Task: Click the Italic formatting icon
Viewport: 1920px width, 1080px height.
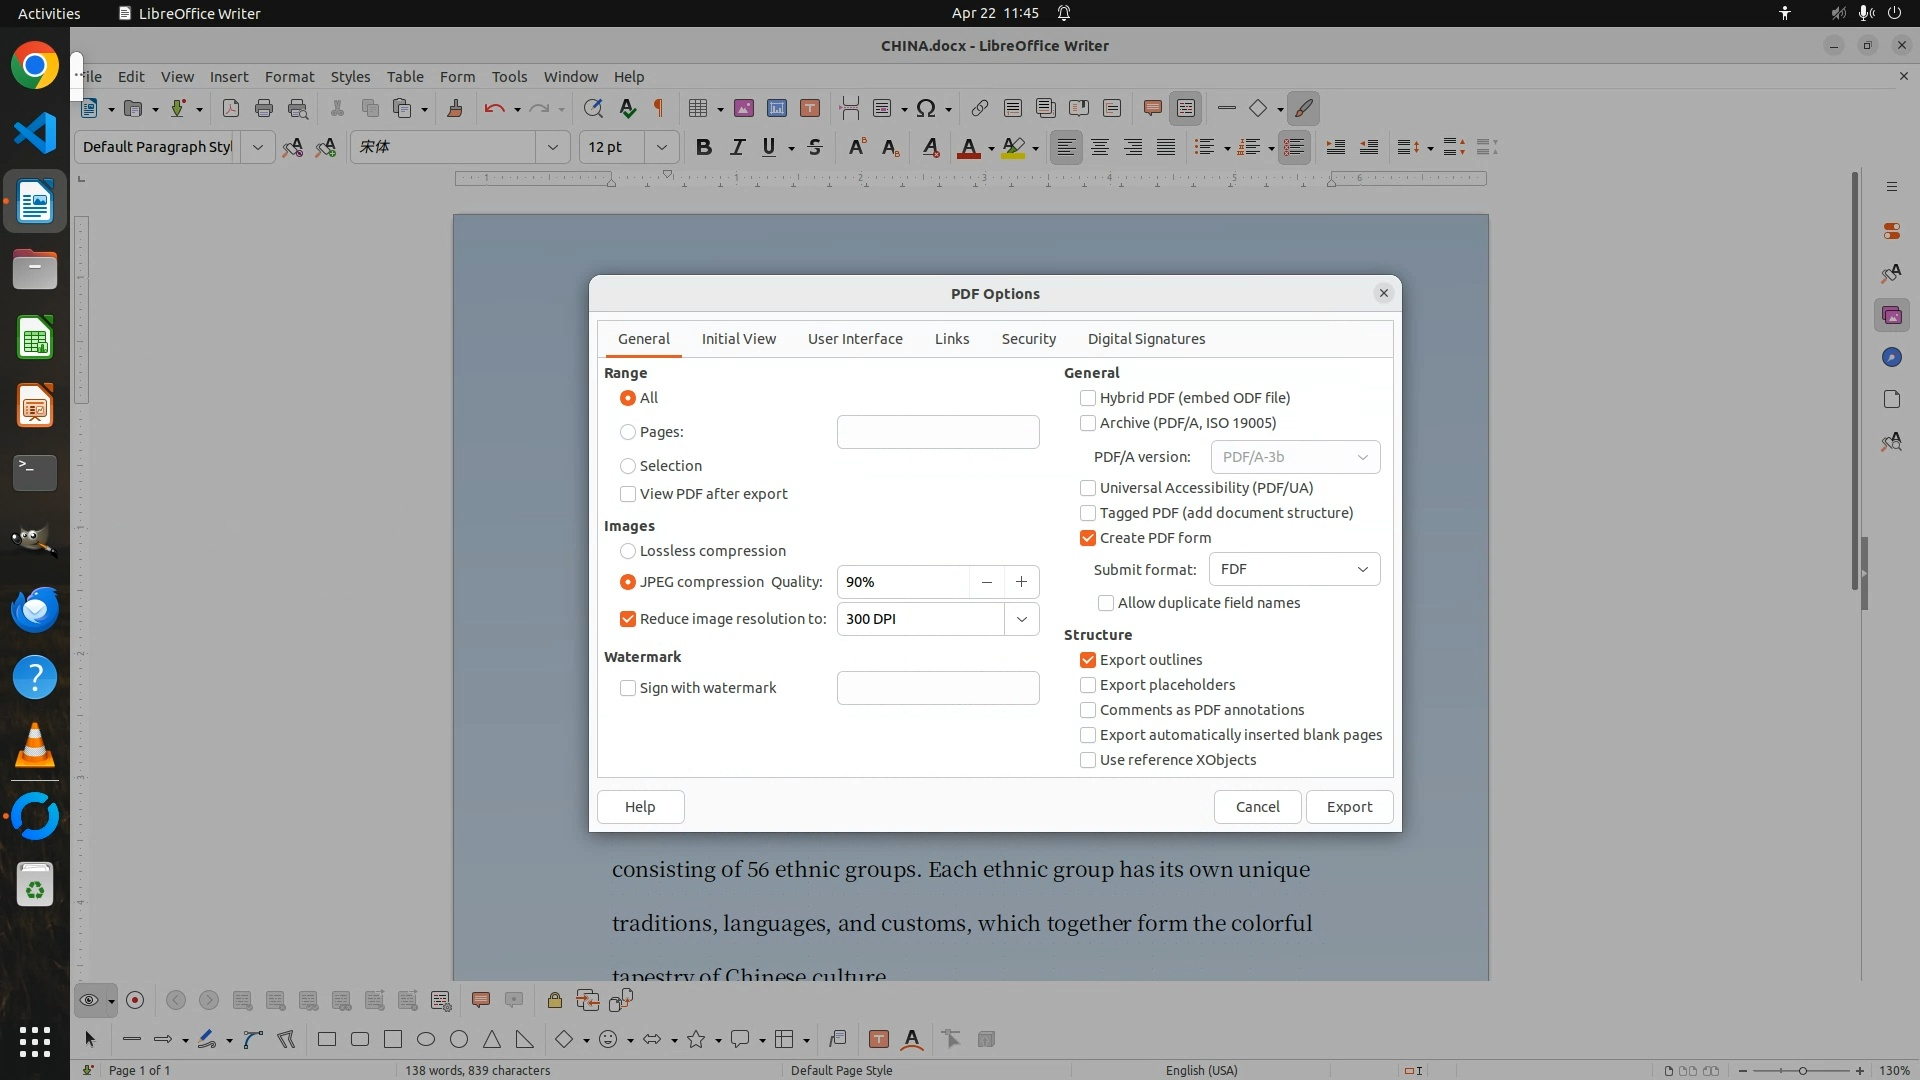Action: tap(737, 147)
